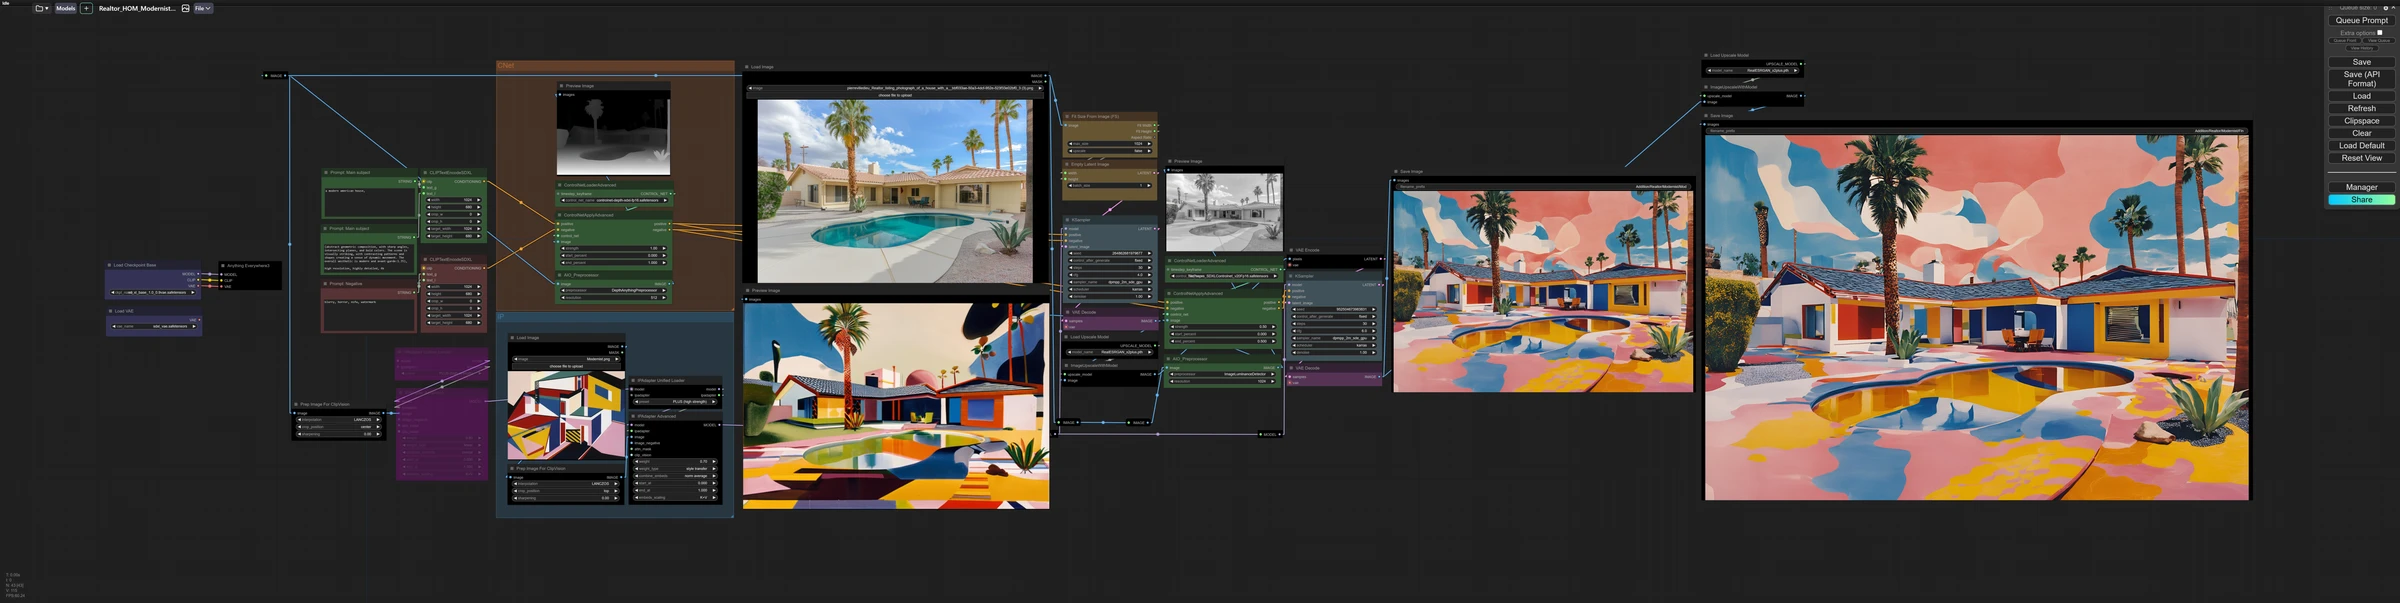Collapse the Load VAE node via its title dot
This screenshot has height=603, width=2400.
coord(109,311)
